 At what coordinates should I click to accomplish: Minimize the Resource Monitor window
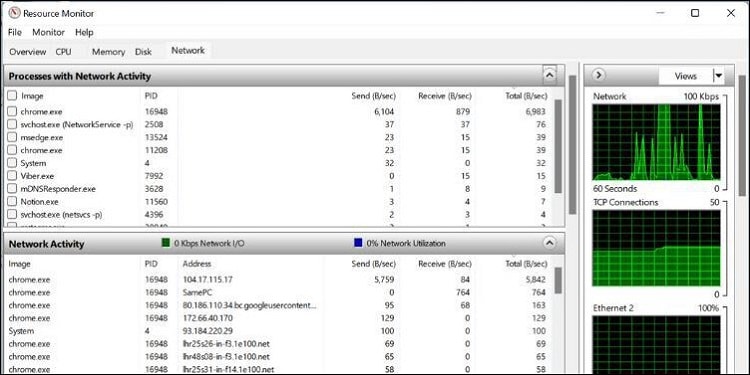pos(661,13)
